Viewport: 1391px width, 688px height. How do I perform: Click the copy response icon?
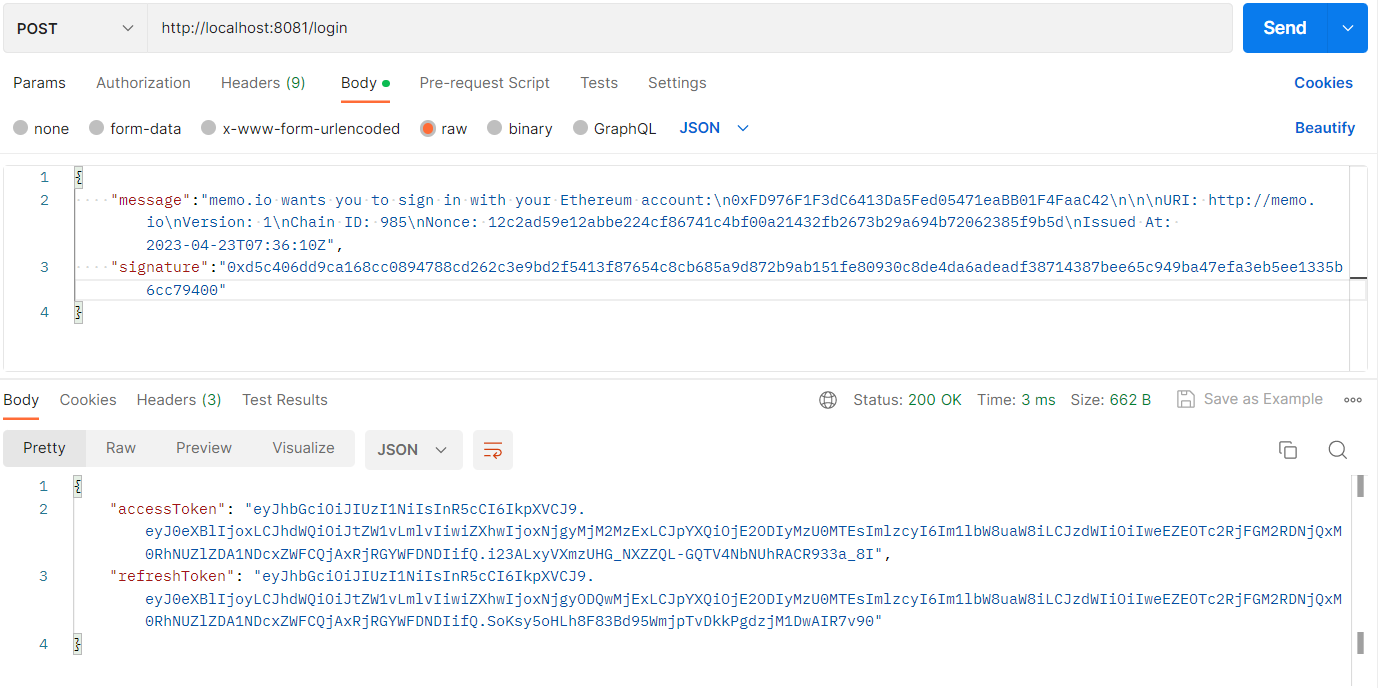(1288, 450)
